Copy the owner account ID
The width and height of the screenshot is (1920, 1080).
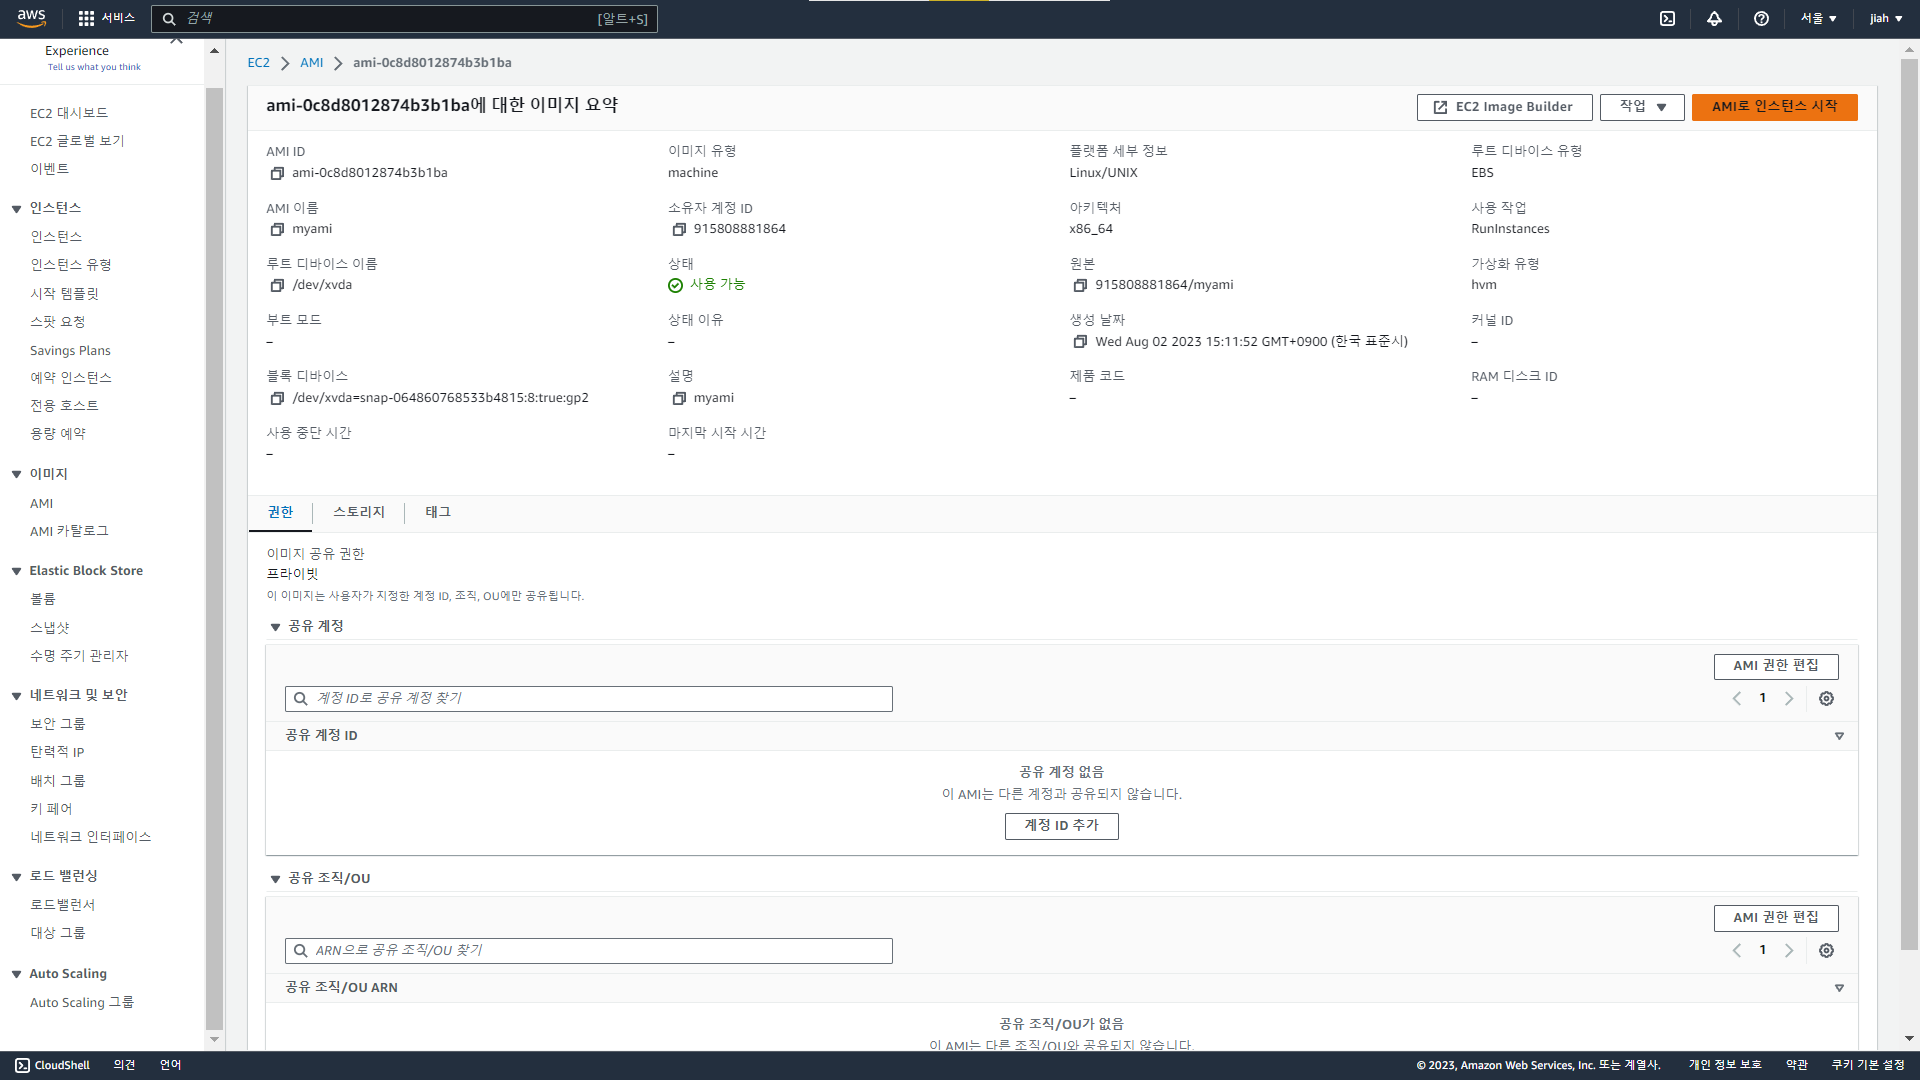(679, 229)
